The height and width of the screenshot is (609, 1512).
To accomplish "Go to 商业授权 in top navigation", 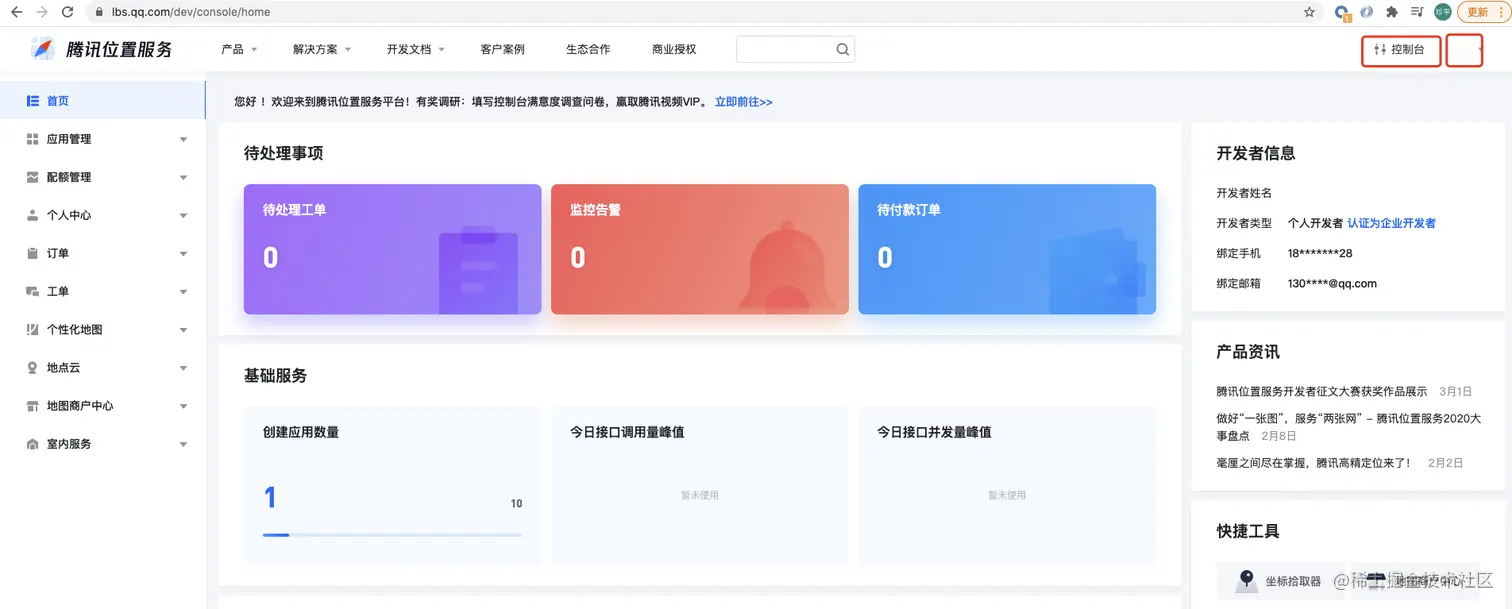I will pos(674,49).
